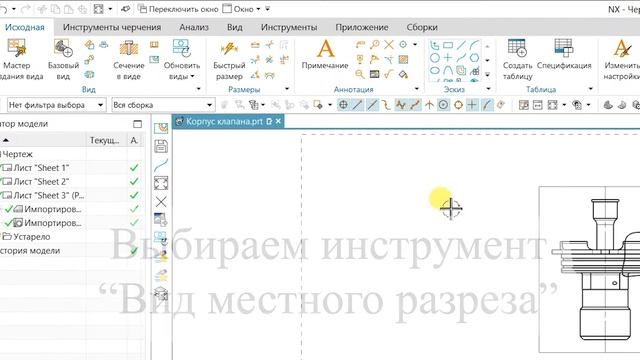Click the Обновить виды icon
The image size is (640, 360).
(x=182, y=48)
